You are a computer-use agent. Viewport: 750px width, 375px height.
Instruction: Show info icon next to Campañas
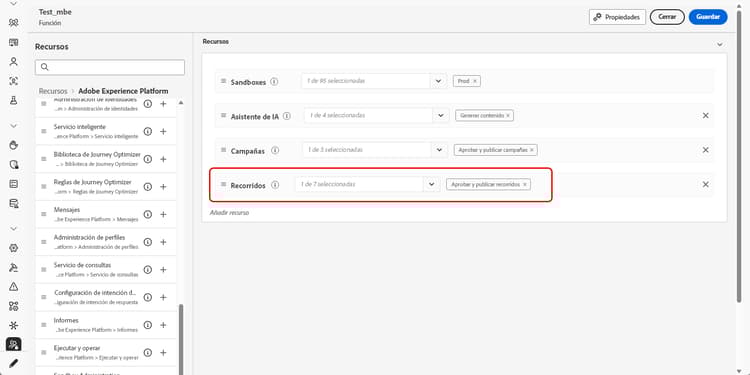point(275,150)
